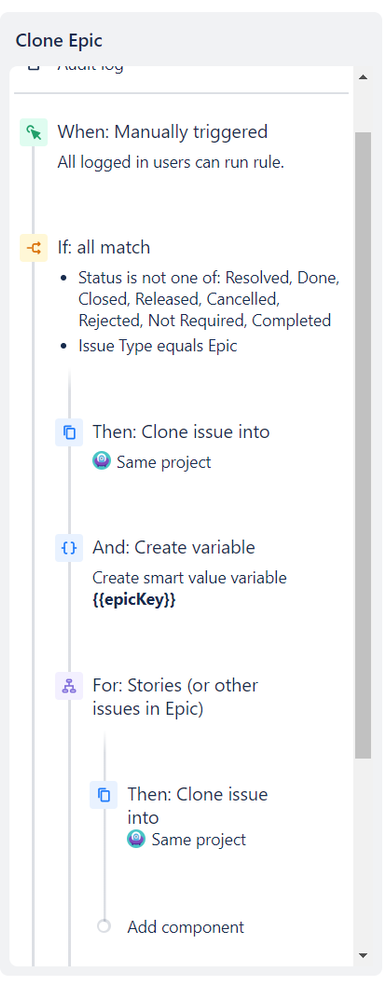Open the When: Manually triggered step

(x=163, y=132)
